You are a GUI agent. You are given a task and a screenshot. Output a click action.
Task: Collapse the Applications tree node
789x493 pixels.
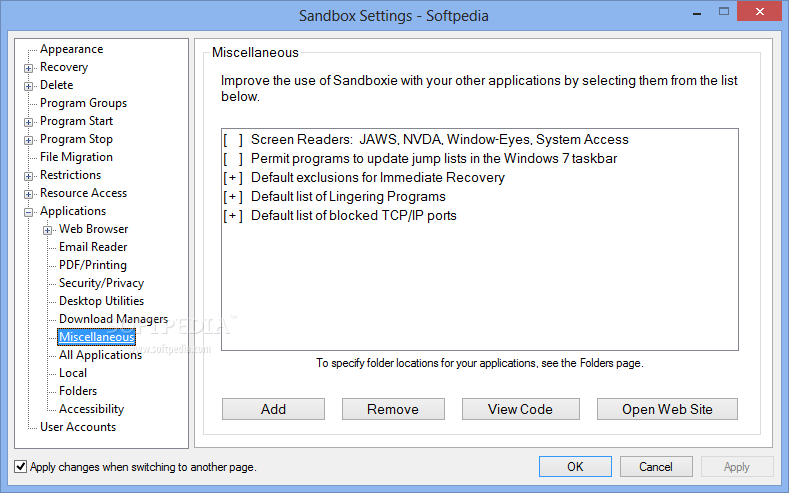[29, 212]
